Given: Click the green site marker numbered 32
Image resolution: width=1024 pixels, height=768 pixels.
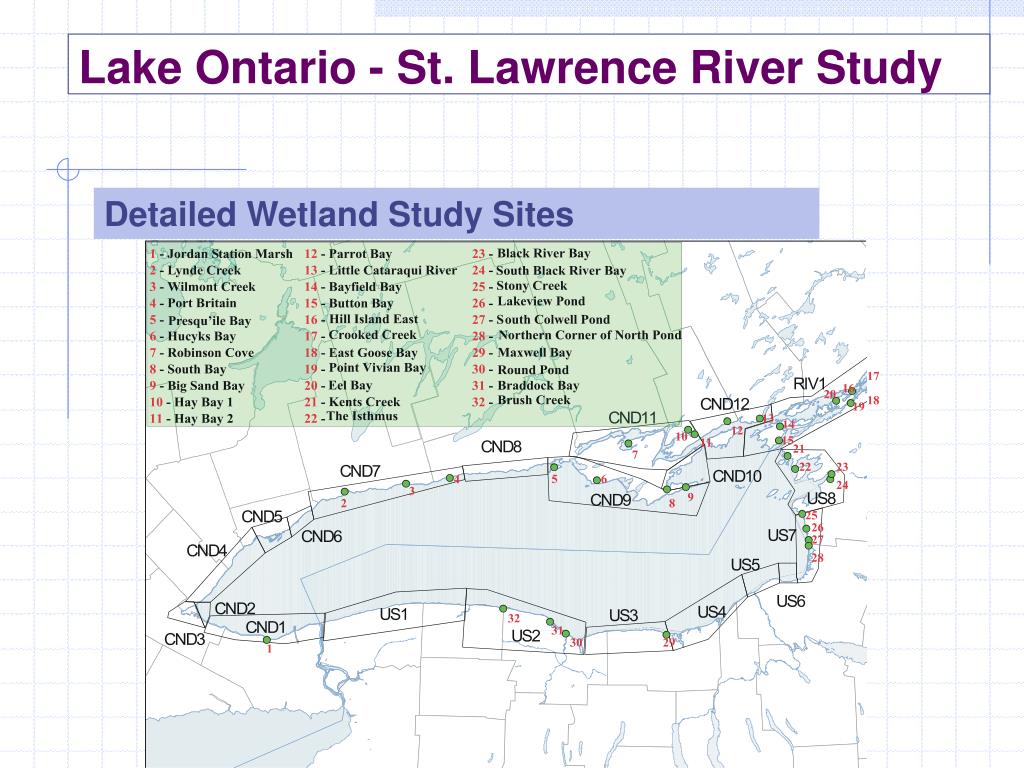Looking at the screenshot, I should (503, 609).
